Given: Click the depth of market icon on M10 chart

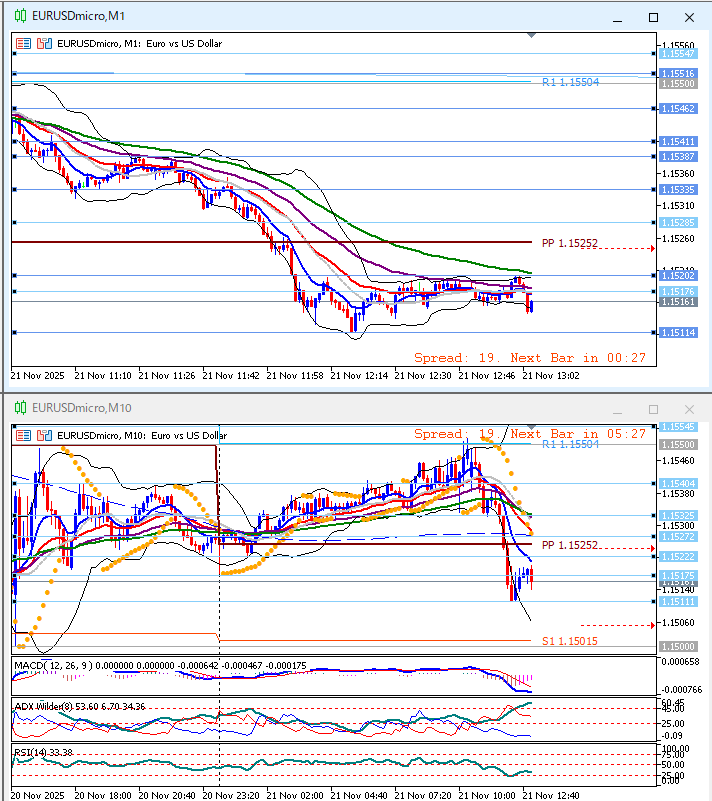Looking at the screenshot, I should pyautogui.click(x=42, y=435).
